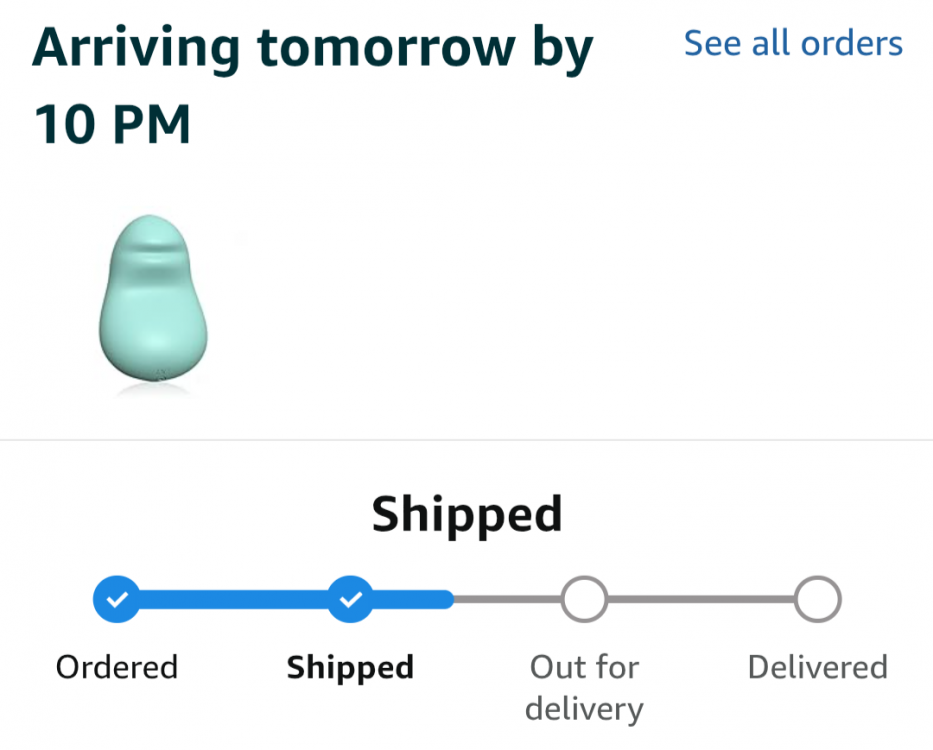Tap the Out for delivery step label
Viewport: 933px width, 750px height.
tap(584, 687)
